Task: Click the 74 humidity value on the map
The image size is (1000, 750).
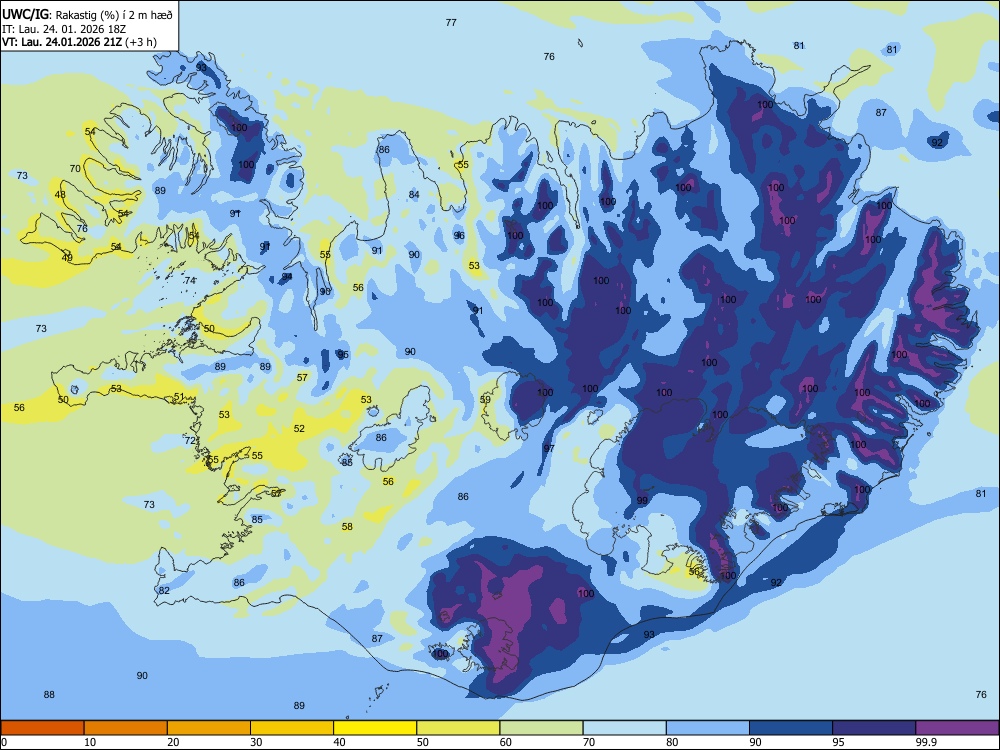Action: tap(189, 281)
